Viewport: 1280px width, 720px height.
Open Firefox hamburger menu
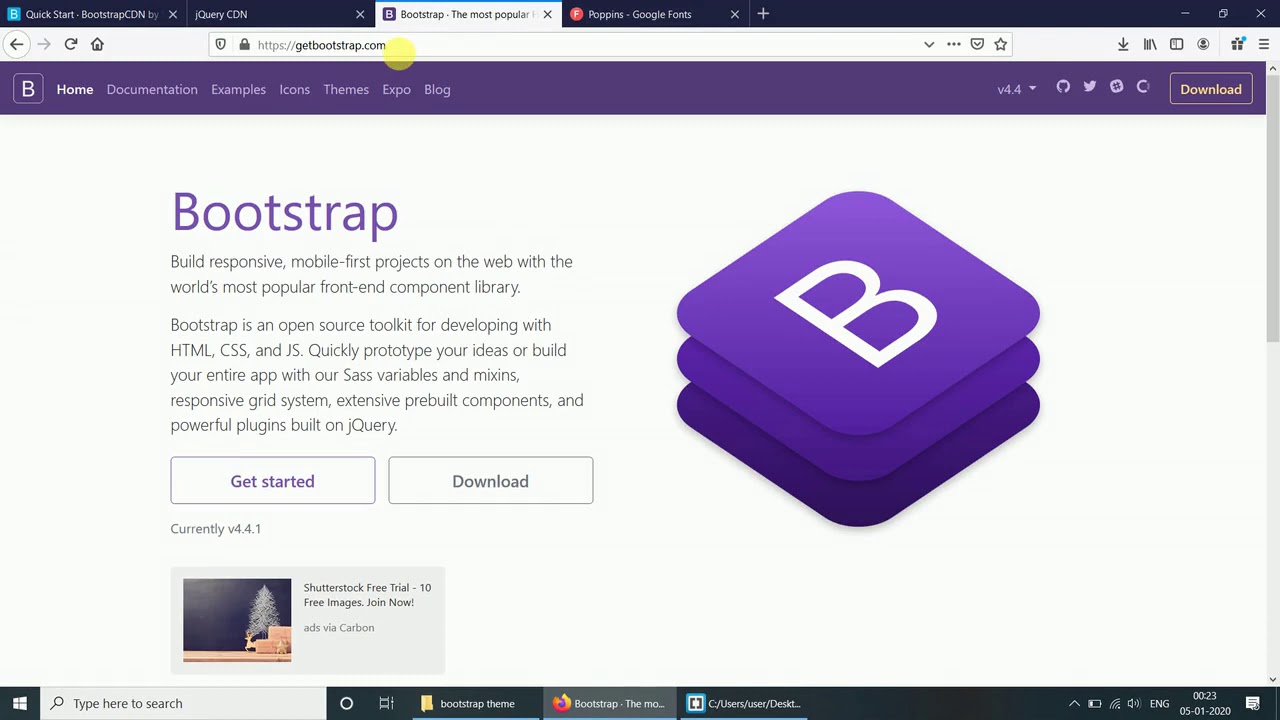click(x=1264, y=44)
